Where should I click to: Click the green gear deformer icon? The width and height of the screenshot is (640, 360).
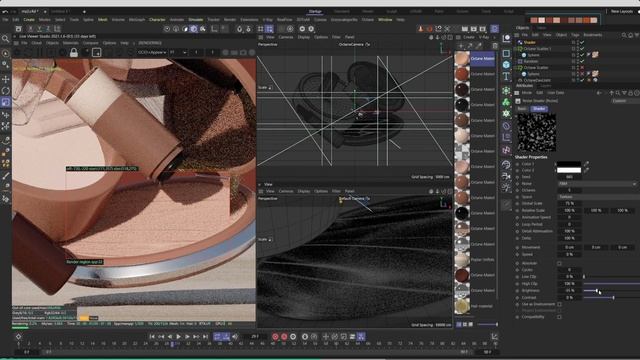coord(507,113)
